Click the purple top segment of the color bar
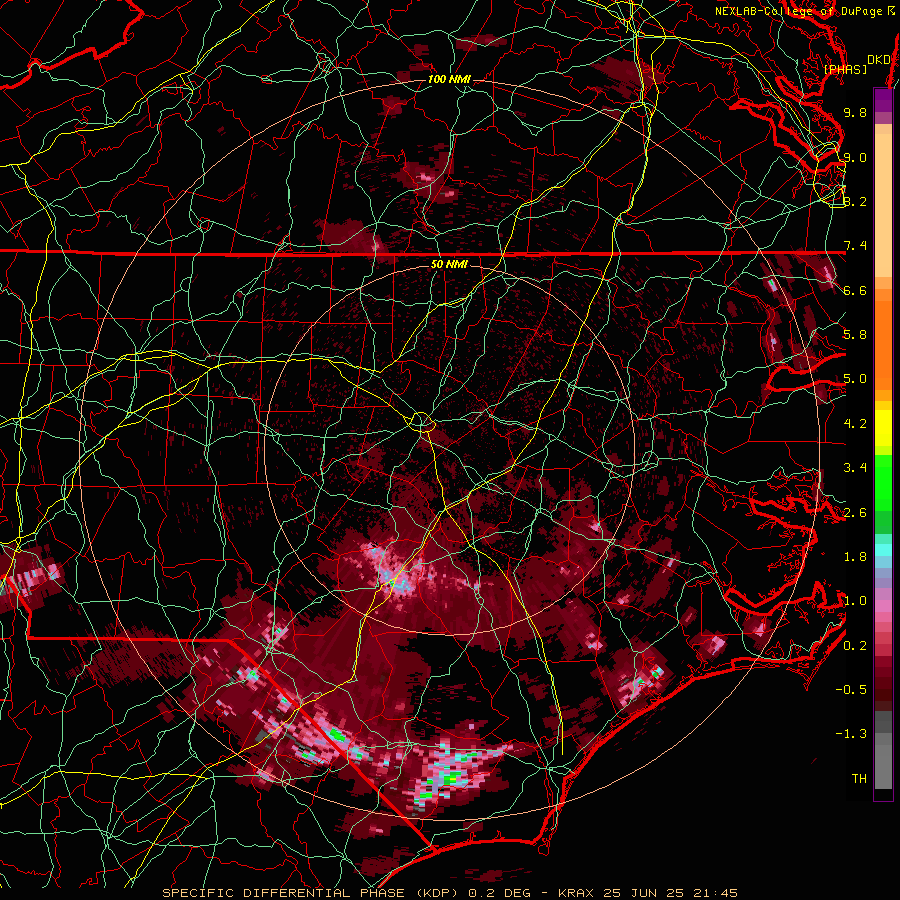 [x=884, y=101]
